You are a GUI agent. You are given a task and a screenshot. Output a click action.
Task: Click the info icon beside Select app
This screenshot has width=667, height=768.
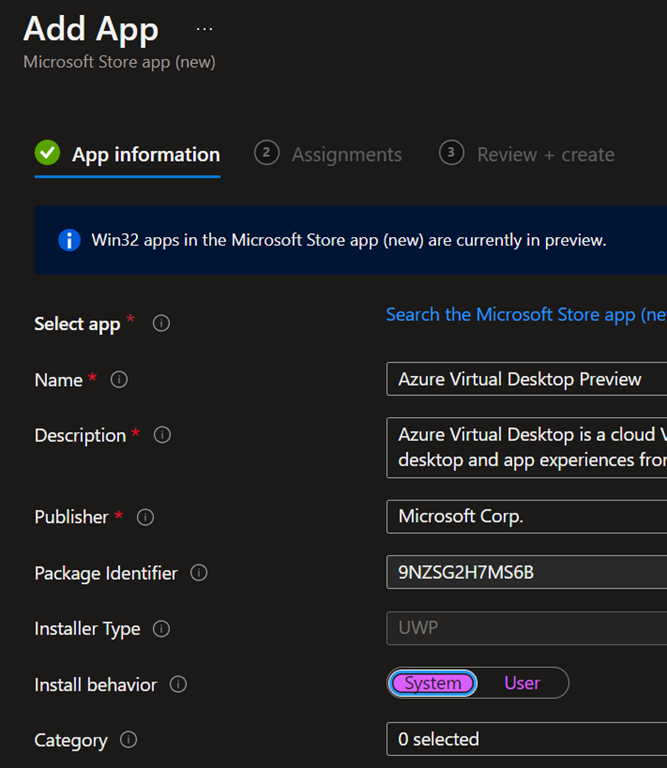click(161, 324)
